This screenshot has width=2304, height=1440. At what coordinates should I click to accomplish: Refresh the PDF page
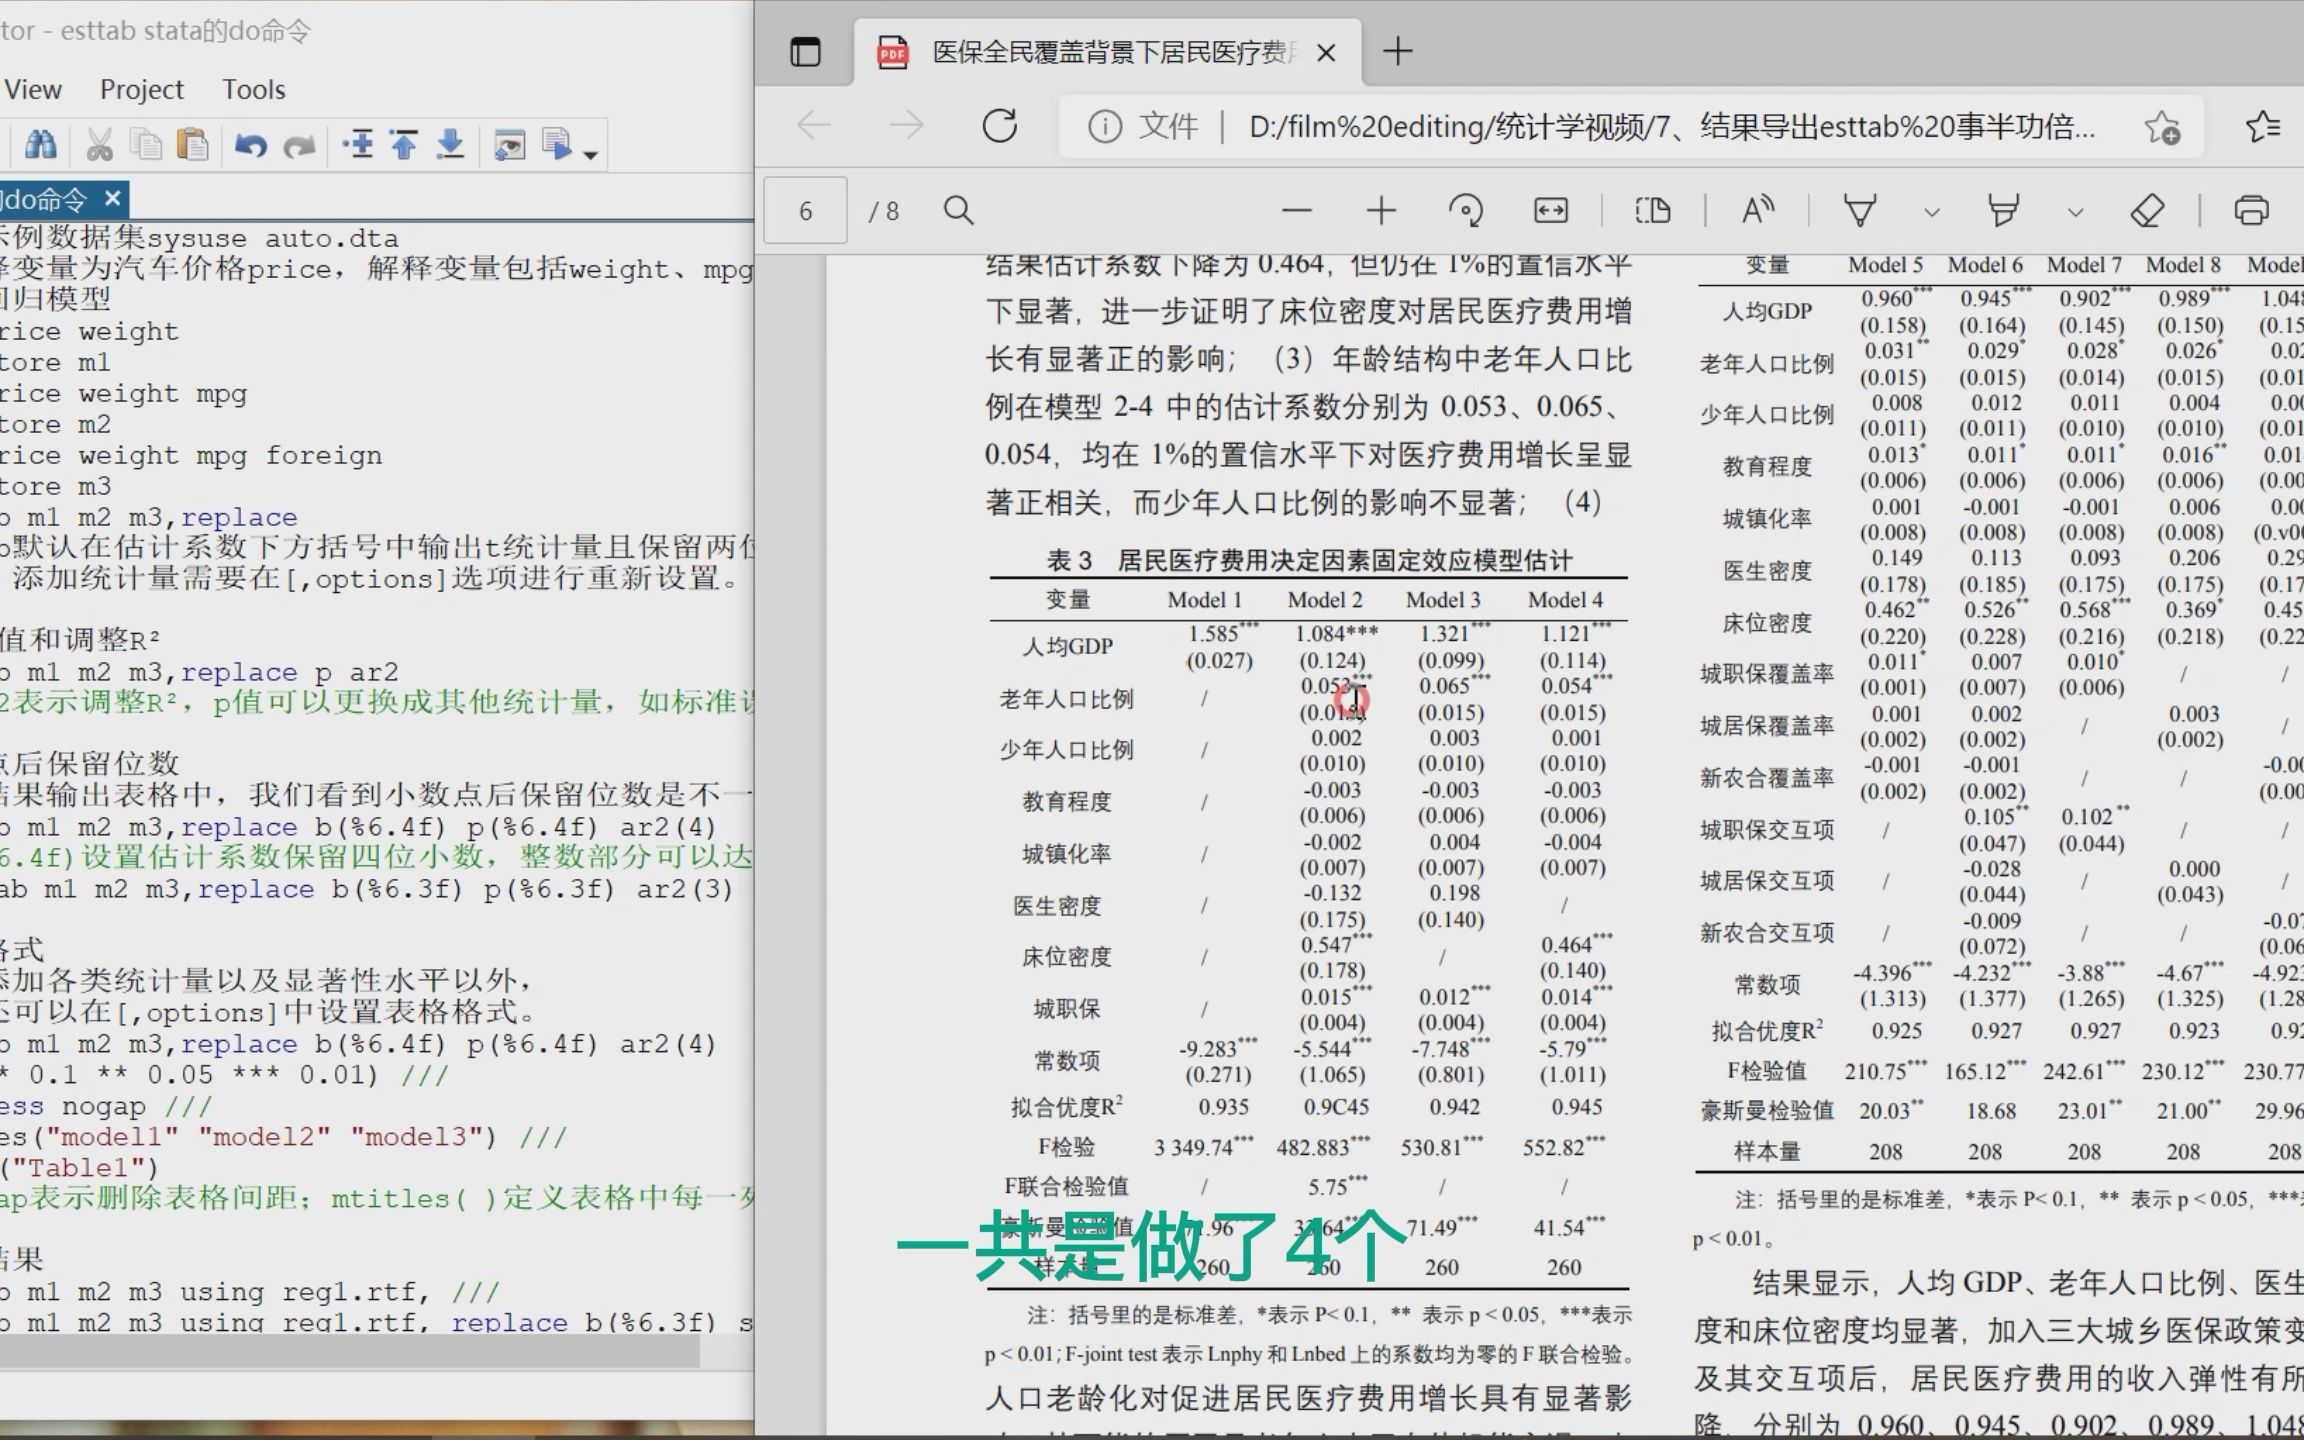tap(1000, 126)
